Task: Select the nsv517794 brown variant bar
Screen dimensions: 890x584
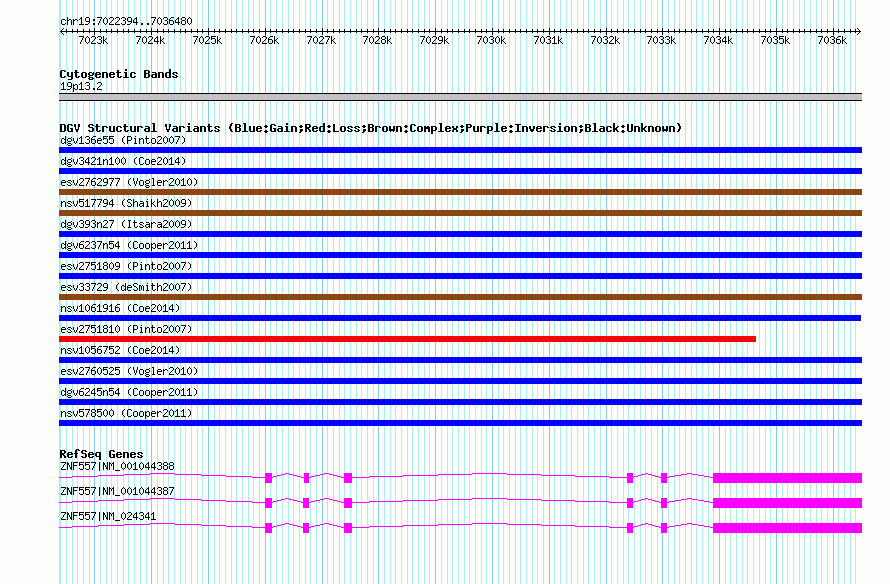Action: (460, 213)
